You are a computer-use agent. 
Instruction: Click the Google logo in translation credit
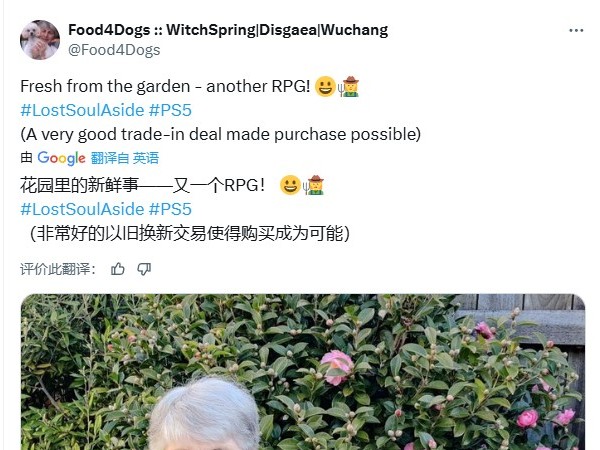pyautogui.click(x=61, y=158)
